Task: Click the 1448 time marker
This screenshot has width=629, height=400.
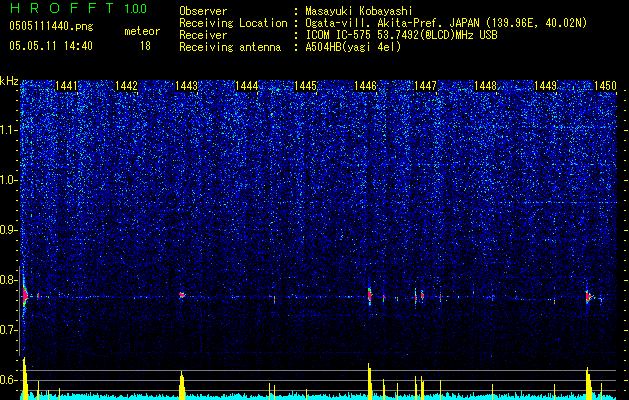Action: [x=485, y=86]
